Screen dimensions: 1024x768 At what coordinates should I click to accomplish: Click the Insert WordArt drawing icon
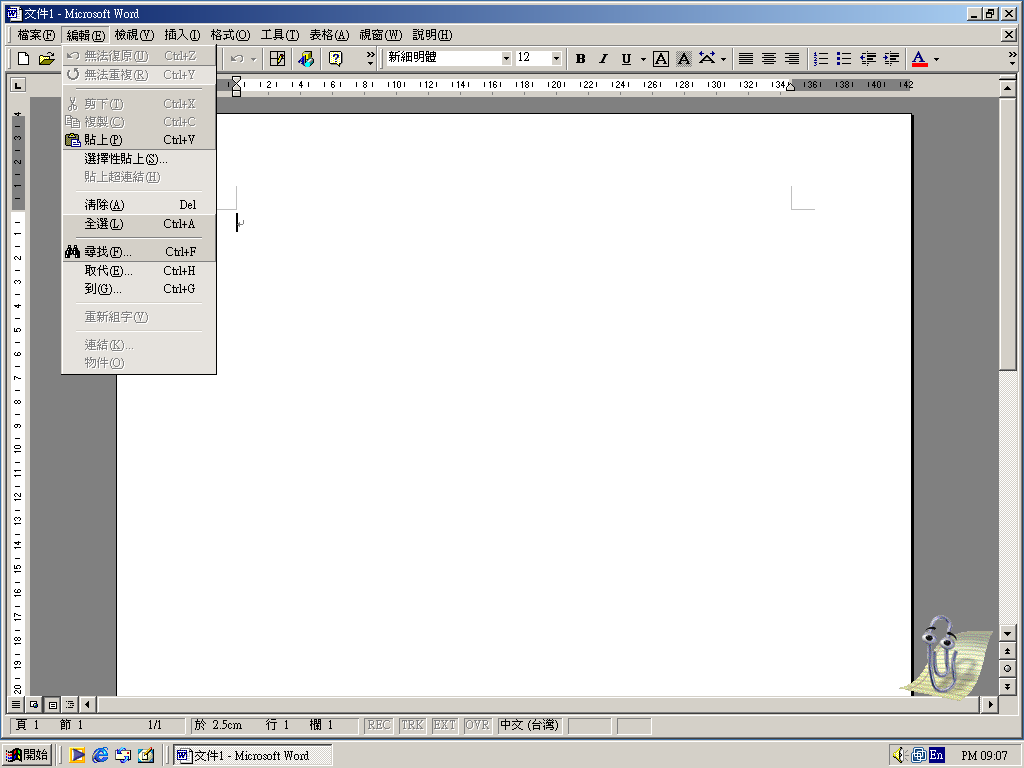point(306,59)
